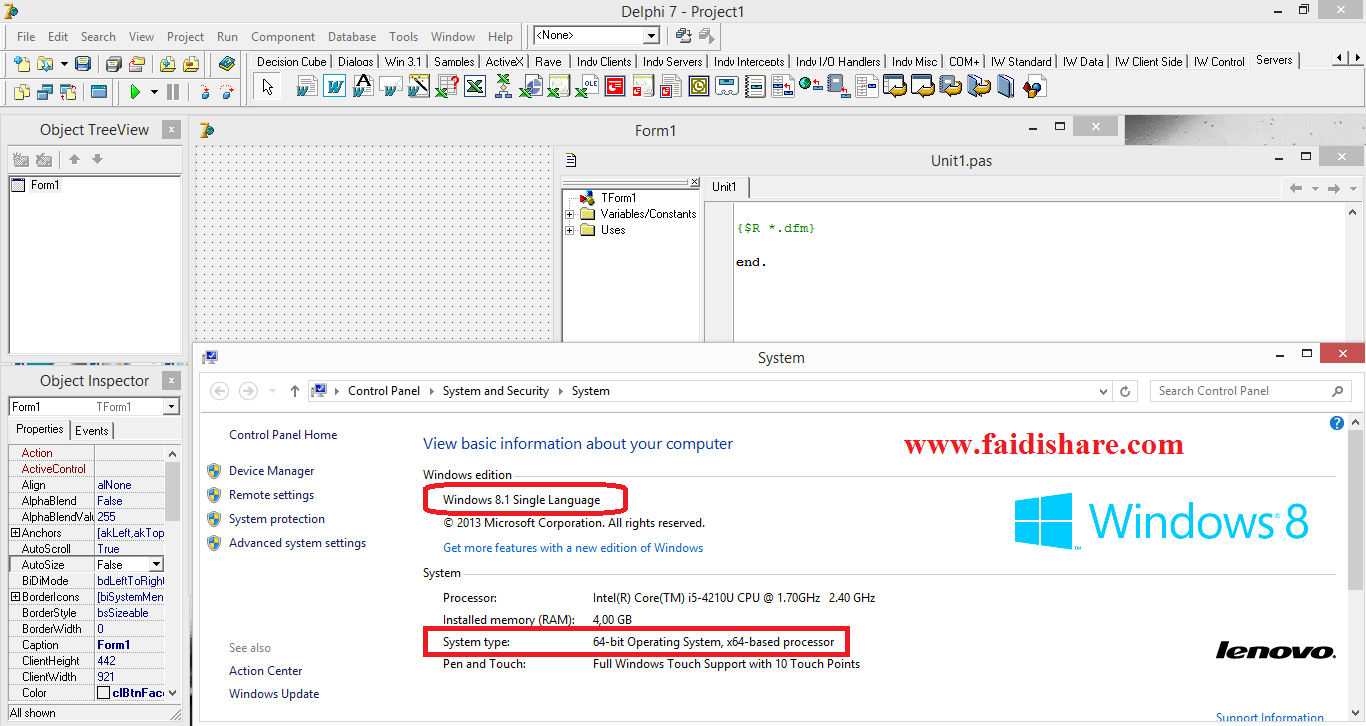
Task: Expand the Anchors property
Action: [x=15, y=533]
